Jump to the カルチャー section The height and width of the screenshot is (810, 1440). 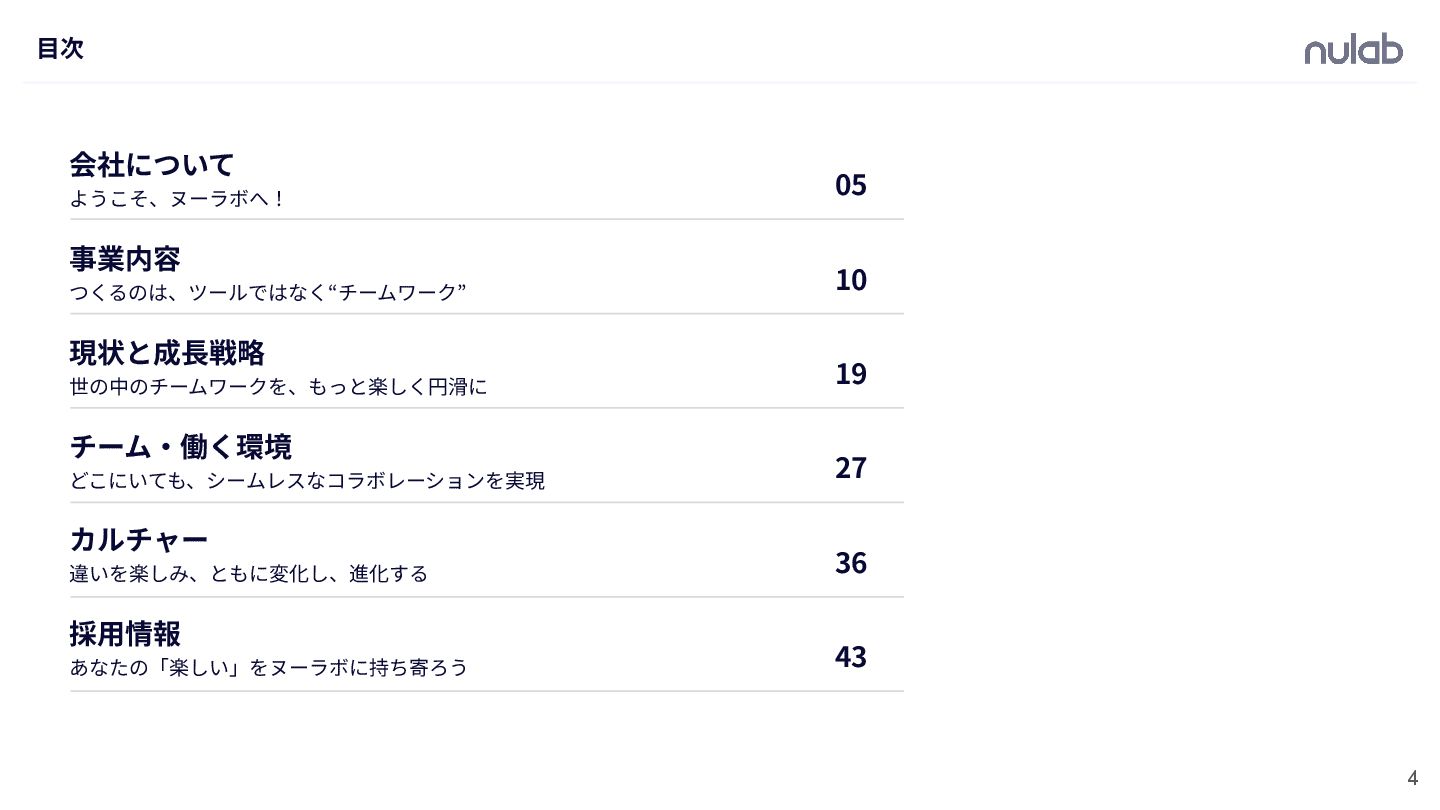tap(138, 541)
